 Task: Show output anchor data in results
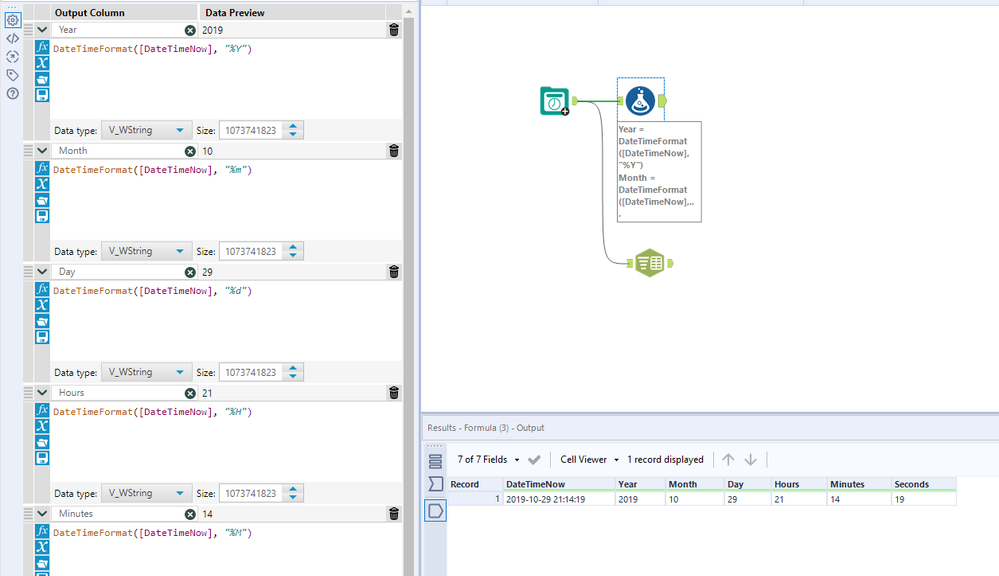coord(435,511)
